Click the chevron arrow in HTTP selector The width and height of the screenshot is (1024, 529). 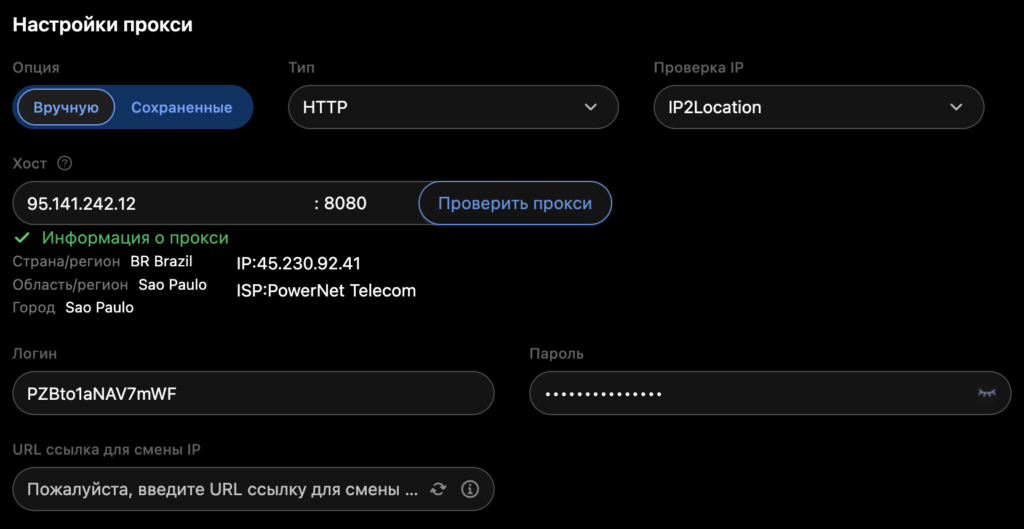click(x=590, y=107)
